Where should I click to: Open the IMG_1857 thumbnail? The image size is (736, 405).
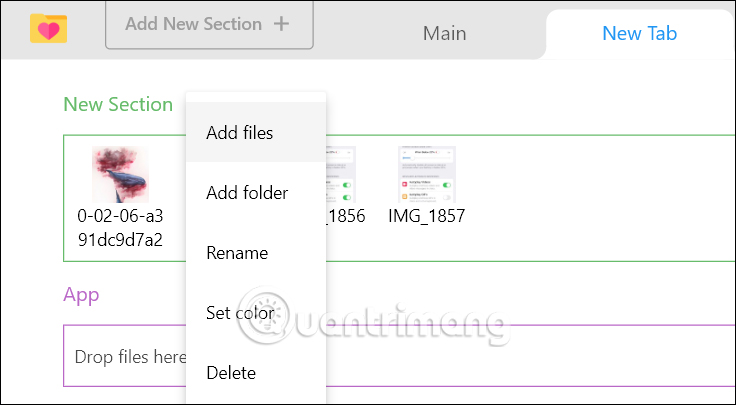427,175
